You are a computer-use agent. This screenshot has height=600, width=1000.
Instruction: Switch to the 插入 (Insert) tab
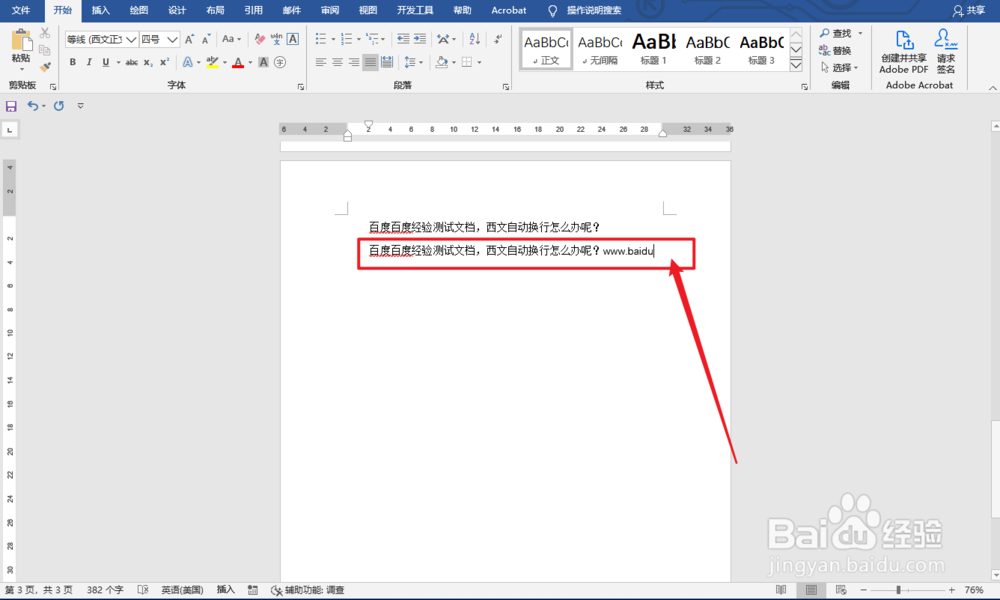tap(101, 10)
